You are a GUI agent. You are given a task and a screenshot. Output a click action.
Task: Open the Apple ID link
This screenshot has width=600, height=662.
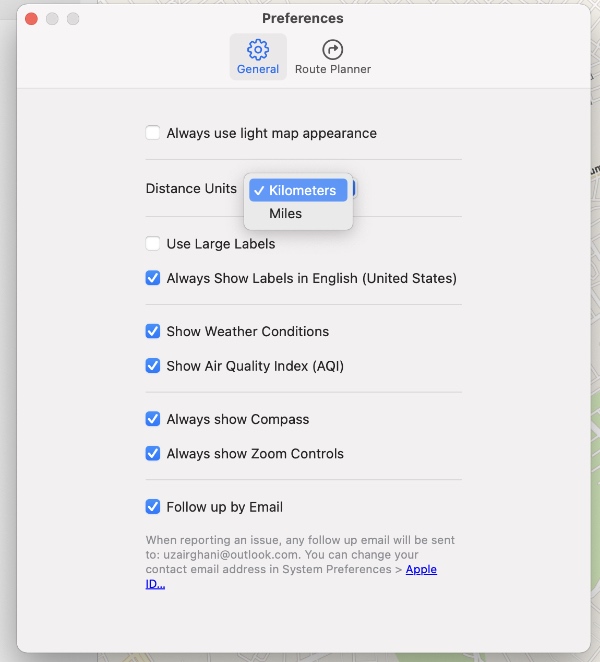[421, 570]
